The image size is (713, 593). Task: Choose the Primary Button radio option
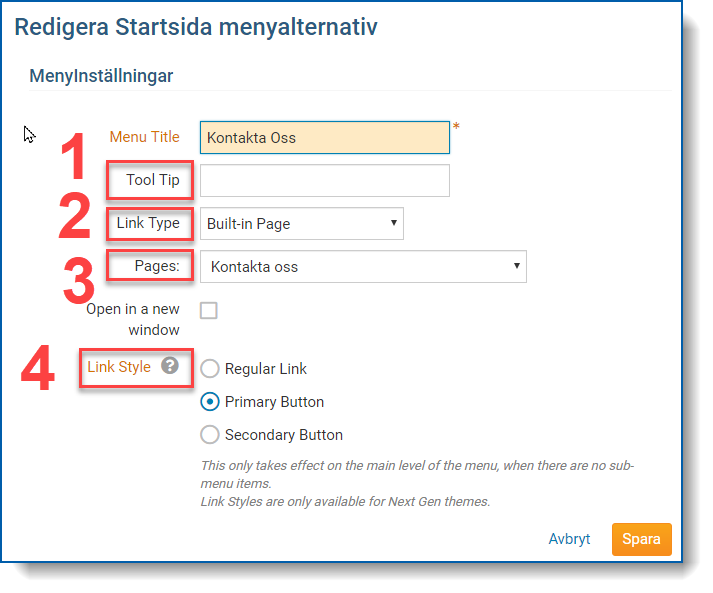[x=210, y=402]
